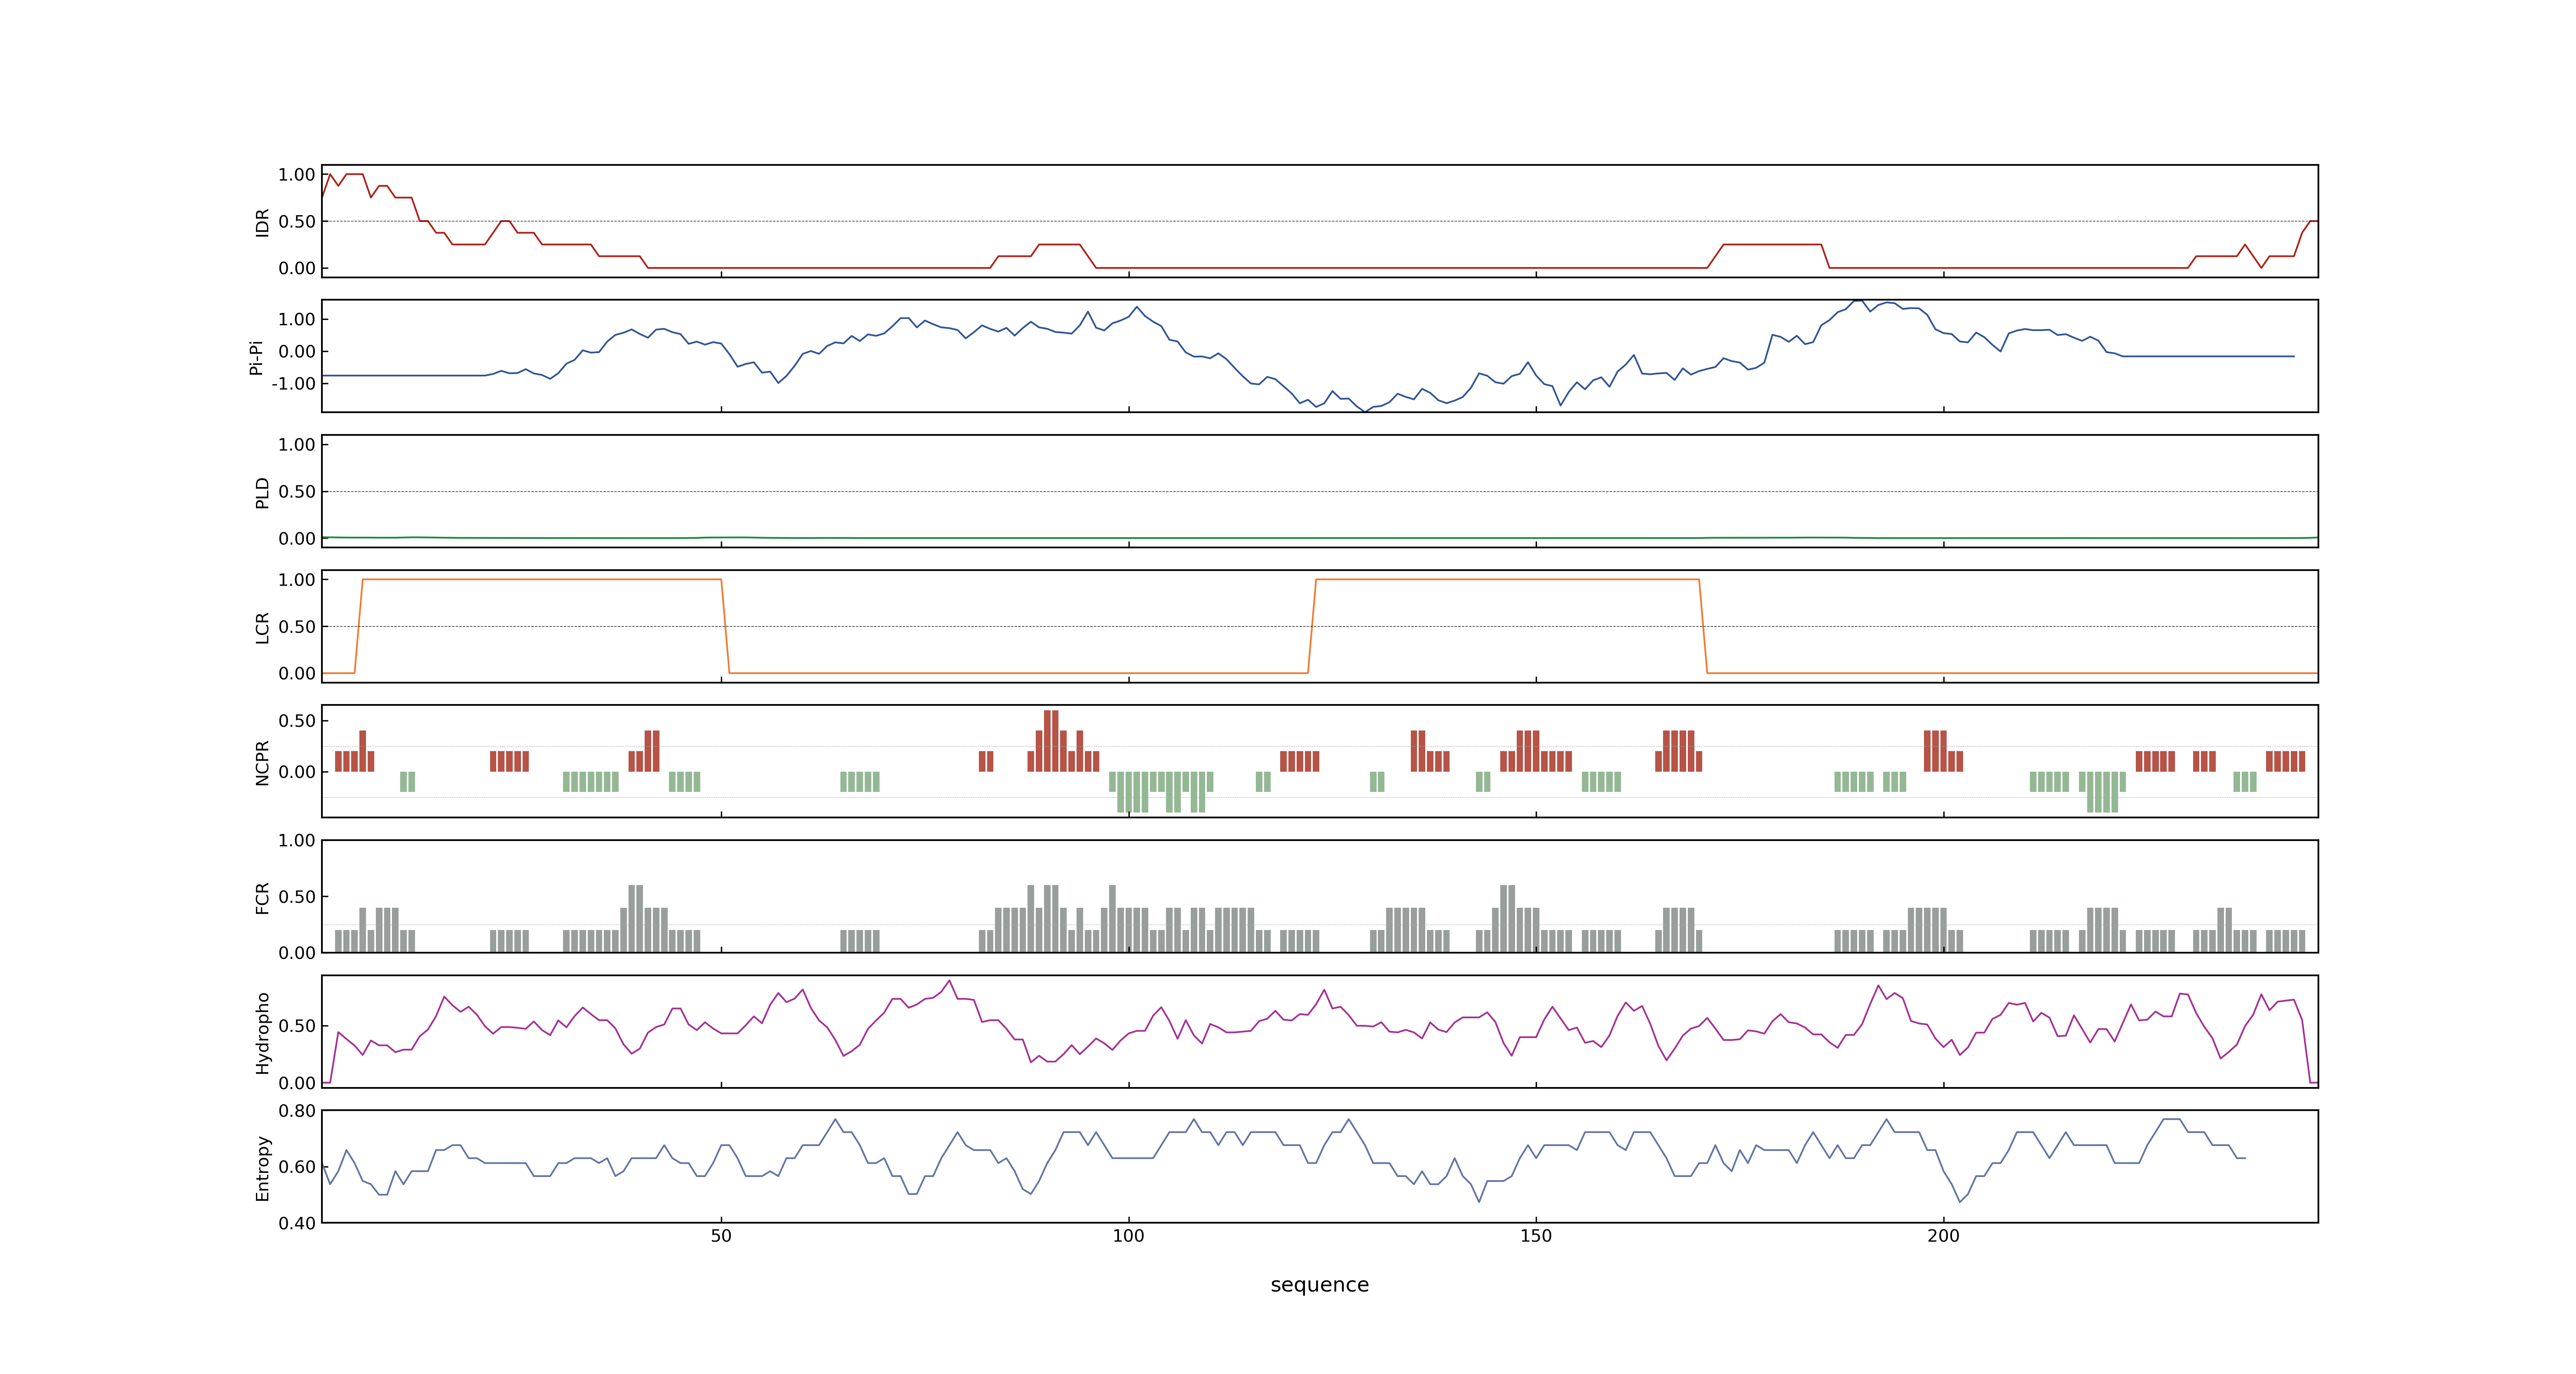This screenshot has width=2576, height=1374.
Task: Click the -1.00 tick on Pi-Pi axis
Action: point(293,383)
